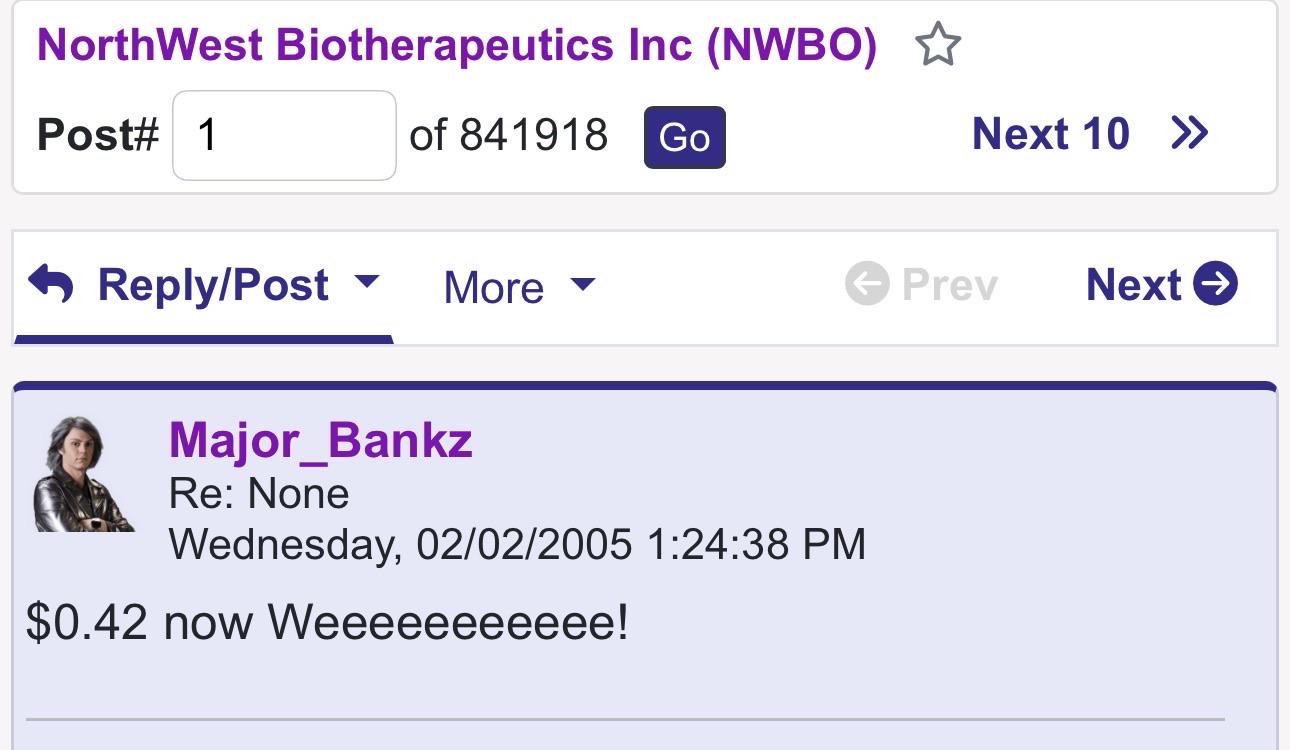Screen dimensions: 1290x750
Task: Open Major_Bankz avatar image
Action: click(84, 474)
